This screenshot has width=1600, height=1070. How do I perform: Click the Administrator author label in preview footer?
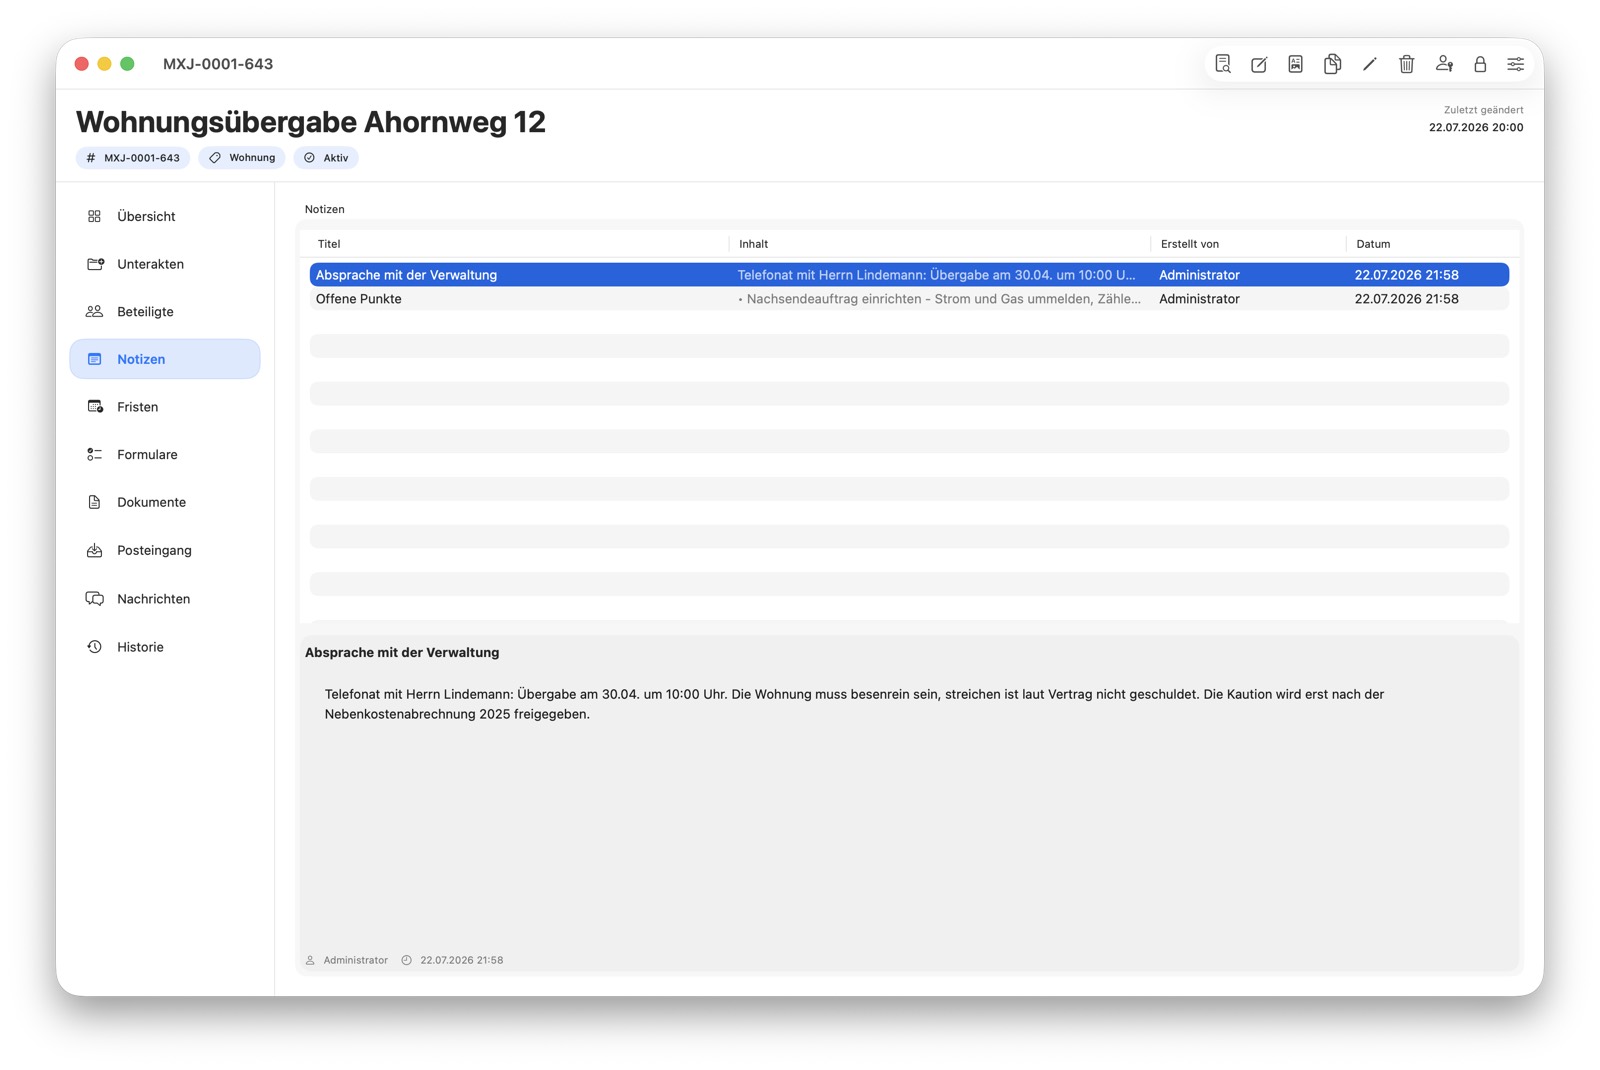(355, 960)
